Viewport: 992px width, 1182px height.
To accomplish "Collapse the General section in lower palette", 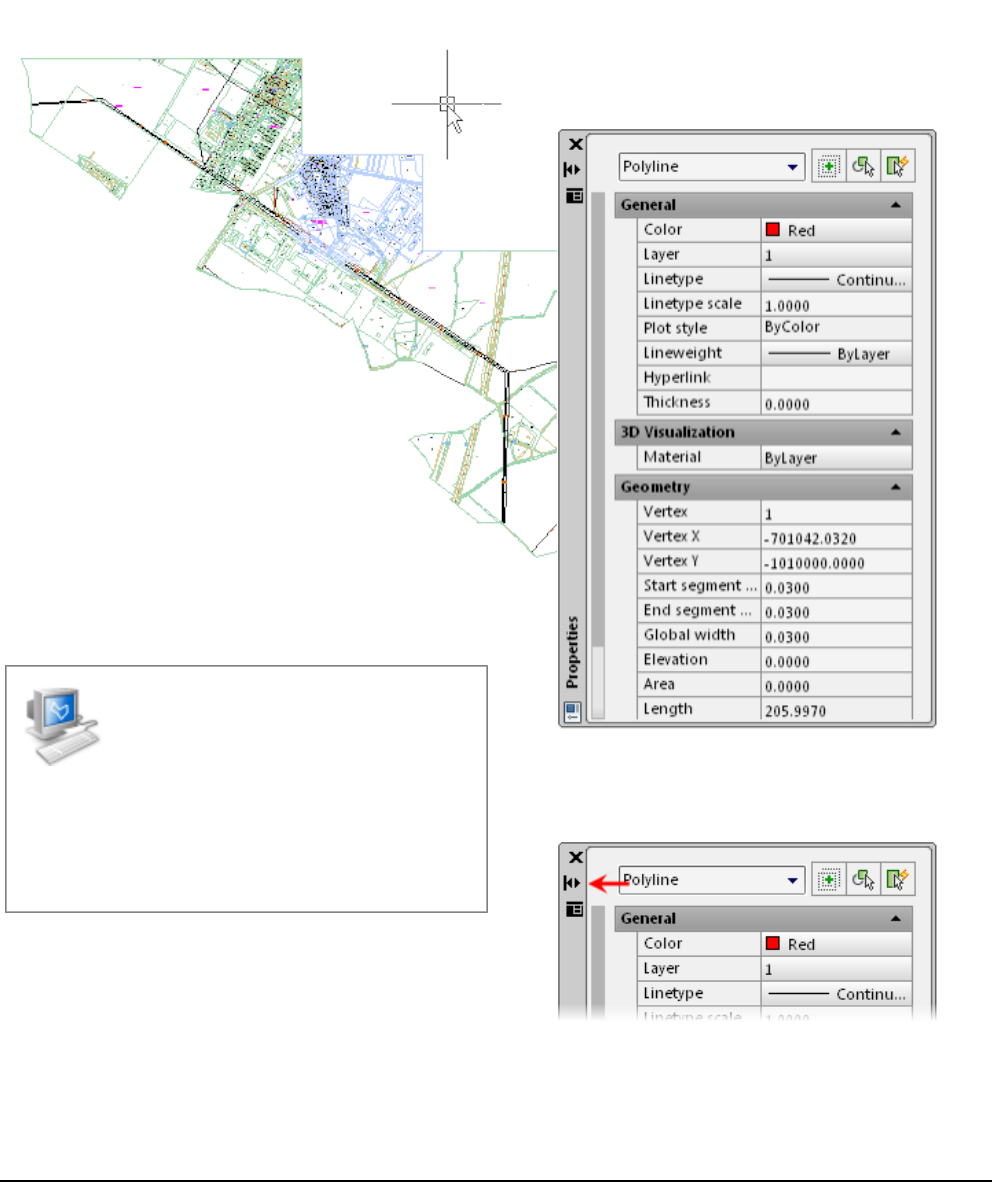I will (896, 919).
